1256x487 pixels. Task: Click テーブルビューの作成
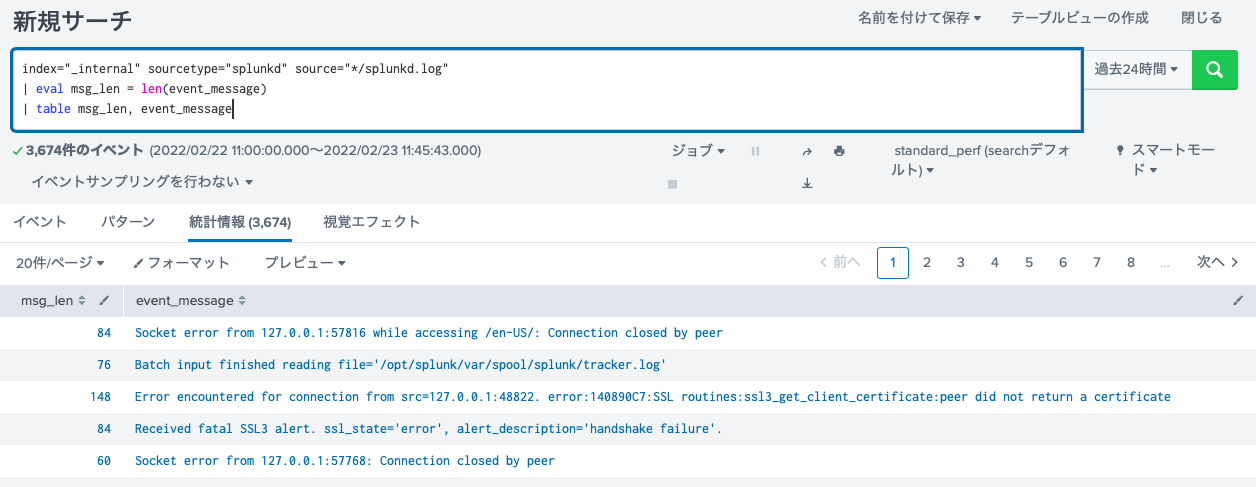(1080, 18)
